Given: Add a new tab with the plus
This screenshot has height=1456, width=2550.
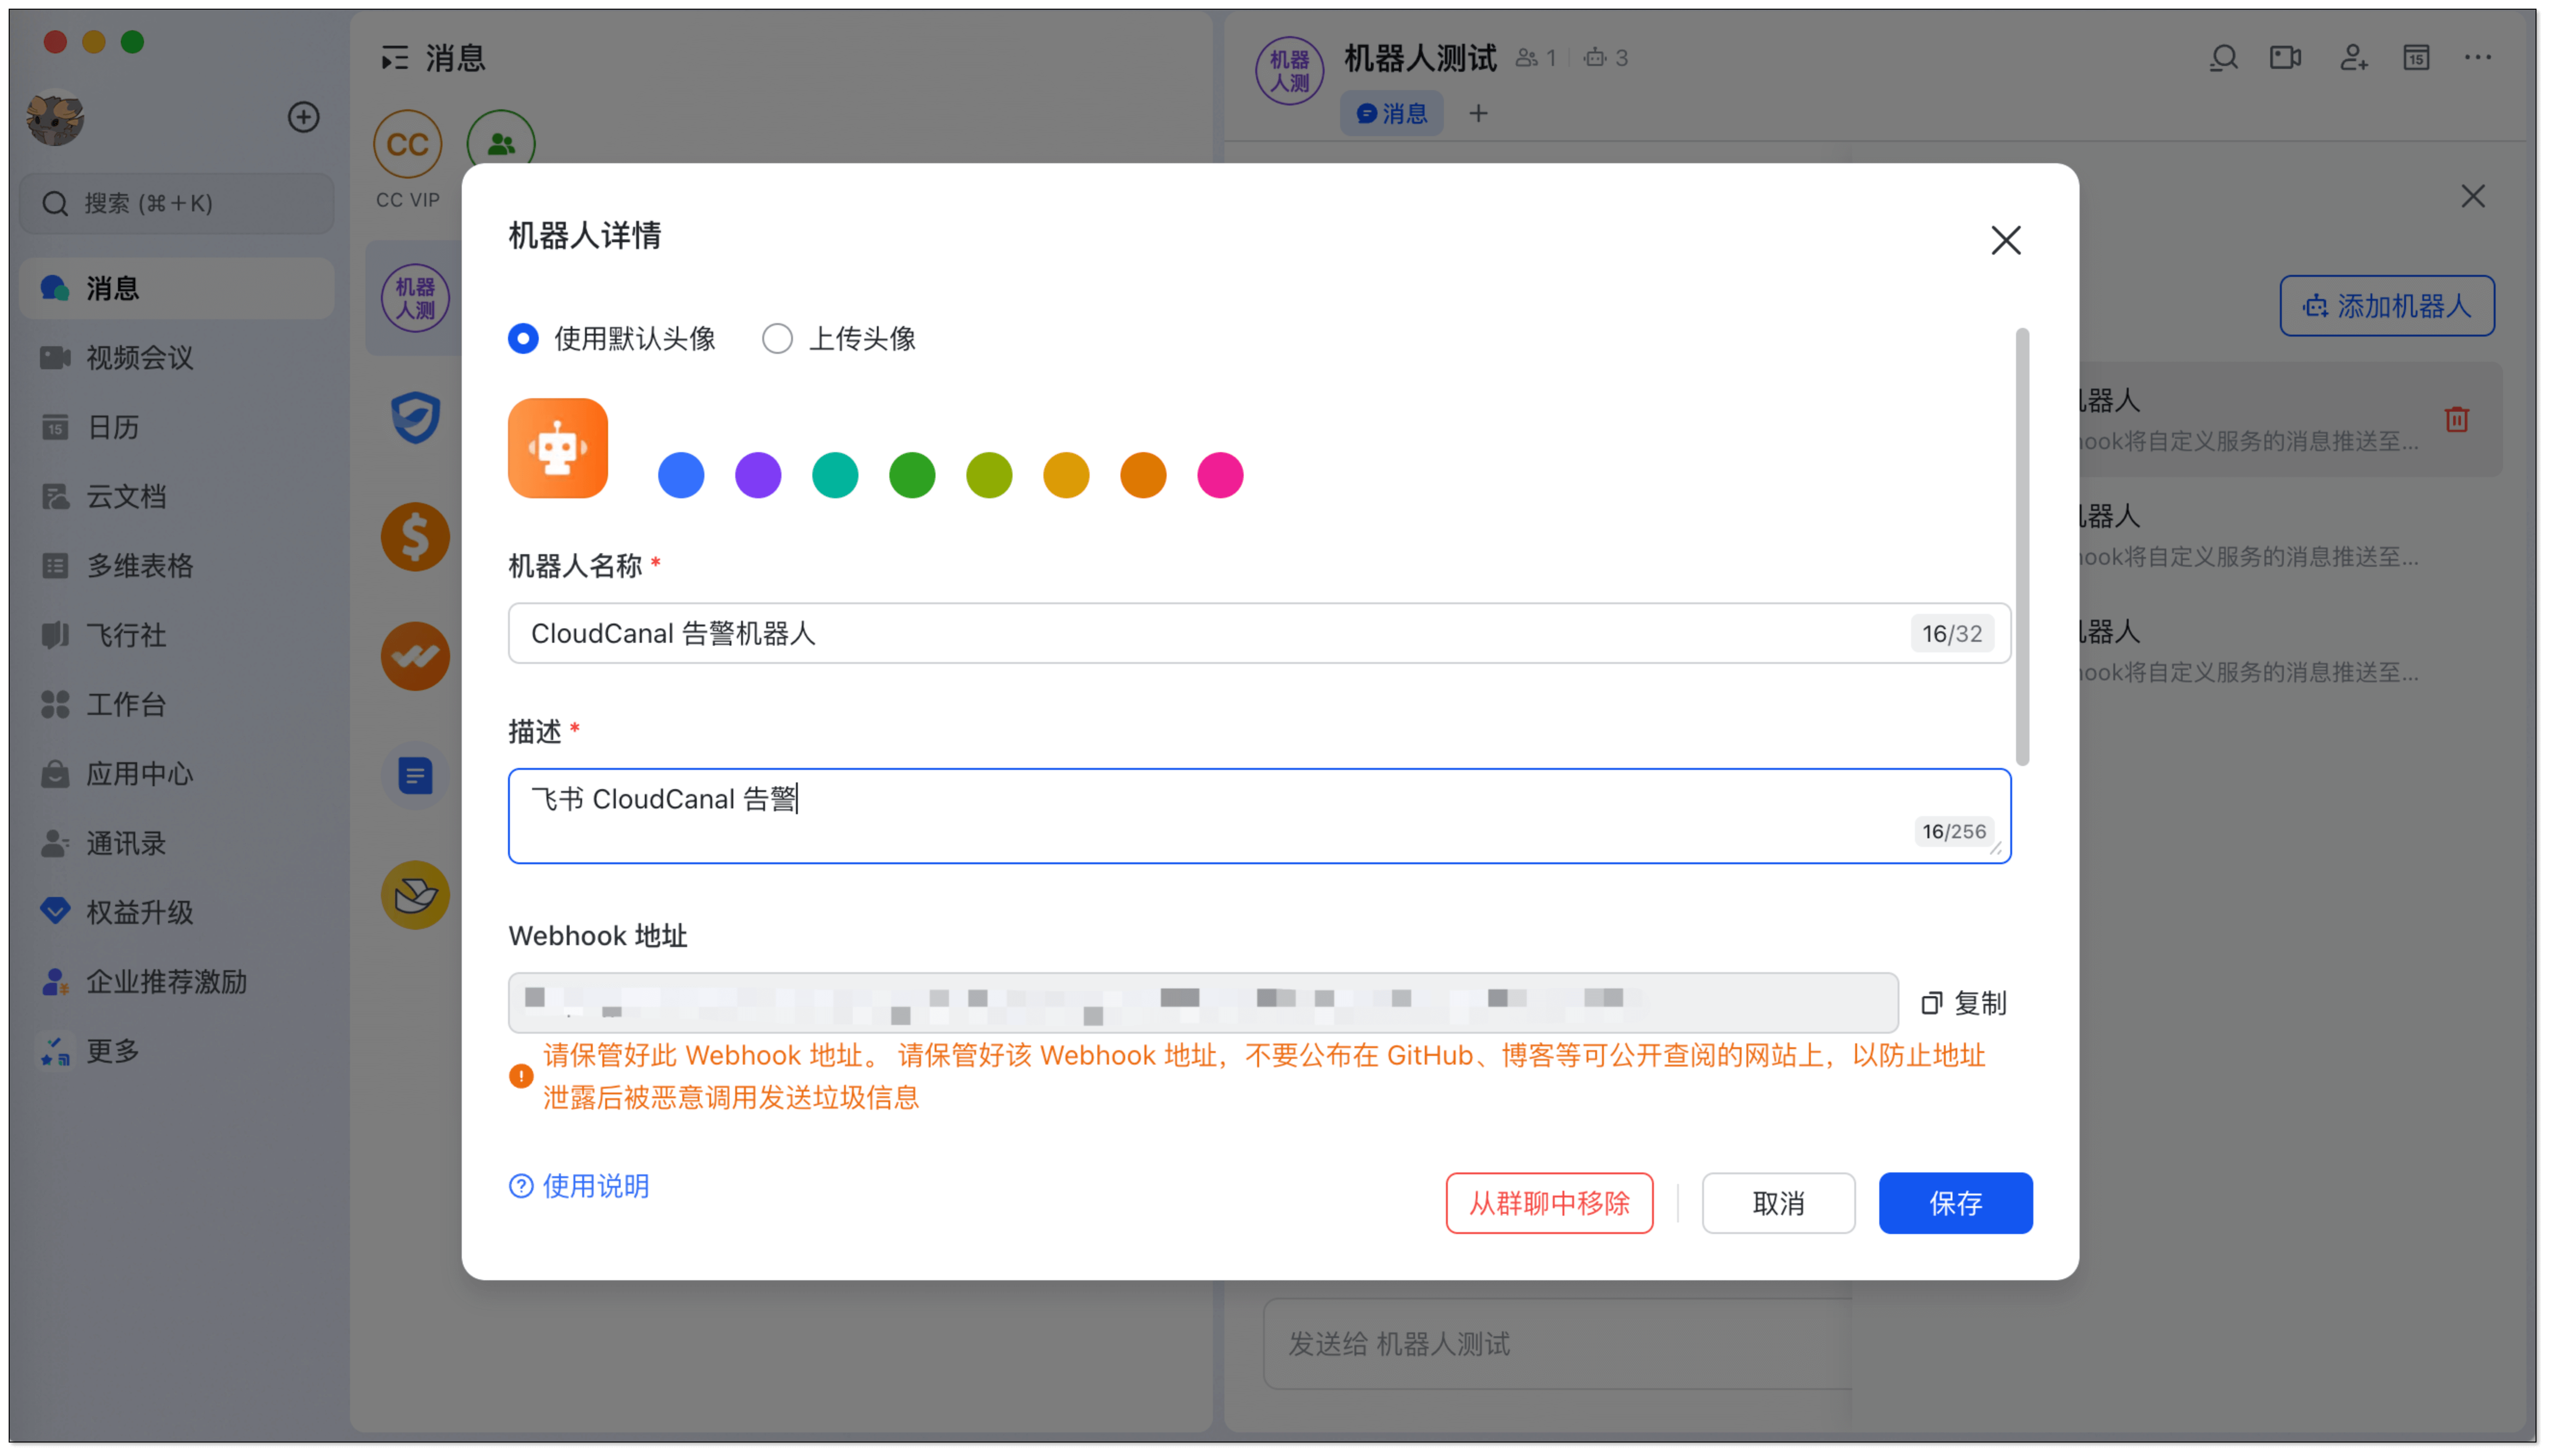Looking at the screenshot, I should 1478,114.
